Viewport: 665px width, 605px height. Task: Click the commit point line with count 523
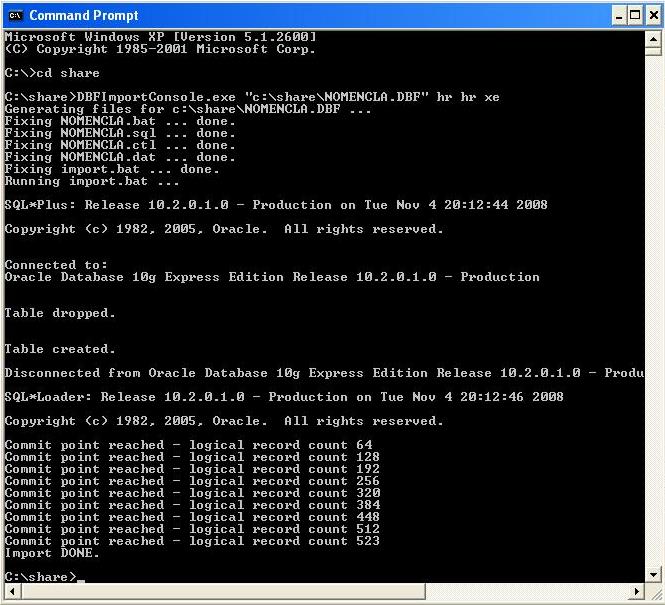click(192, 541)
